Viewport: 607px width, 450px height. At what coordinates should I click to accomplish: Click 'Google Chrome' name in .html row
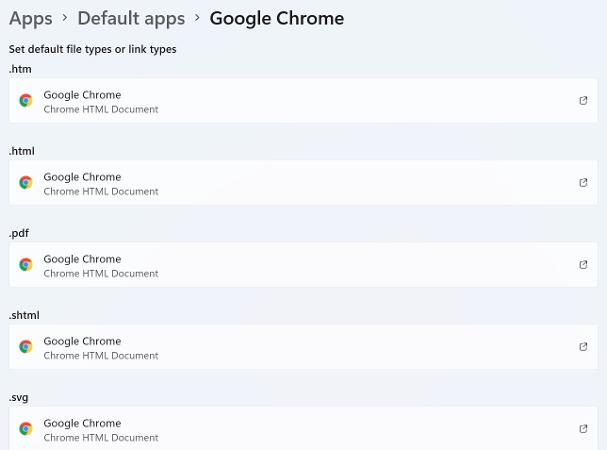[x=82, y=177]
